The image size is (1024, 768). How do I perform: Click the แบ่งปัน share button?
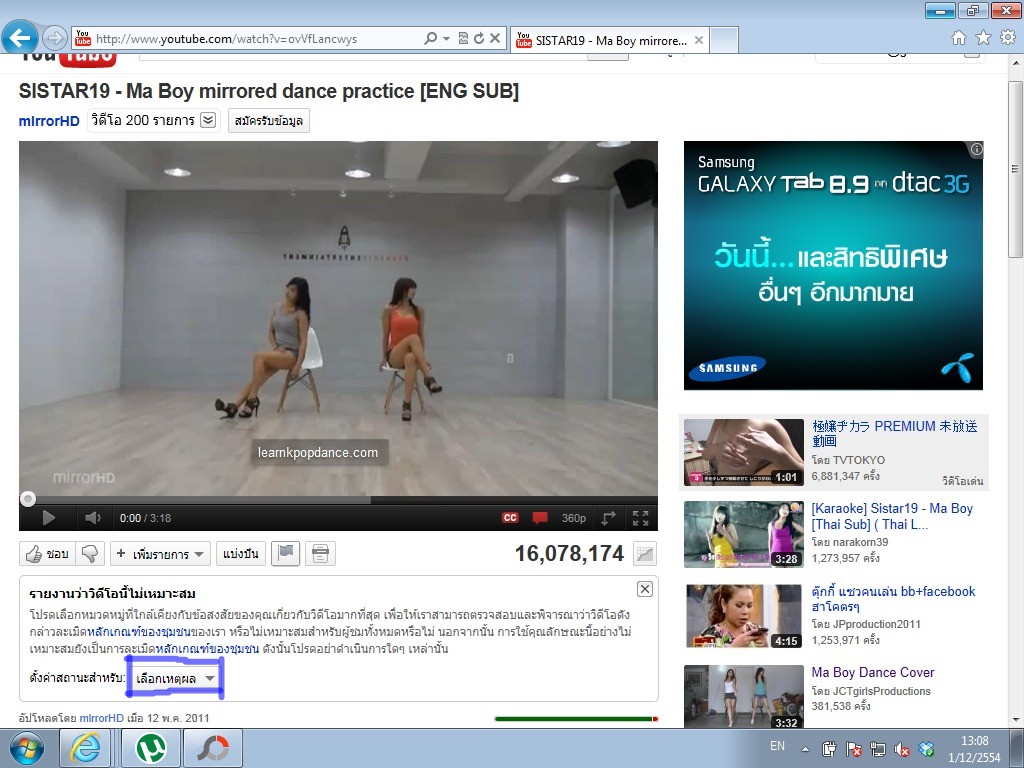click(240, 554)
